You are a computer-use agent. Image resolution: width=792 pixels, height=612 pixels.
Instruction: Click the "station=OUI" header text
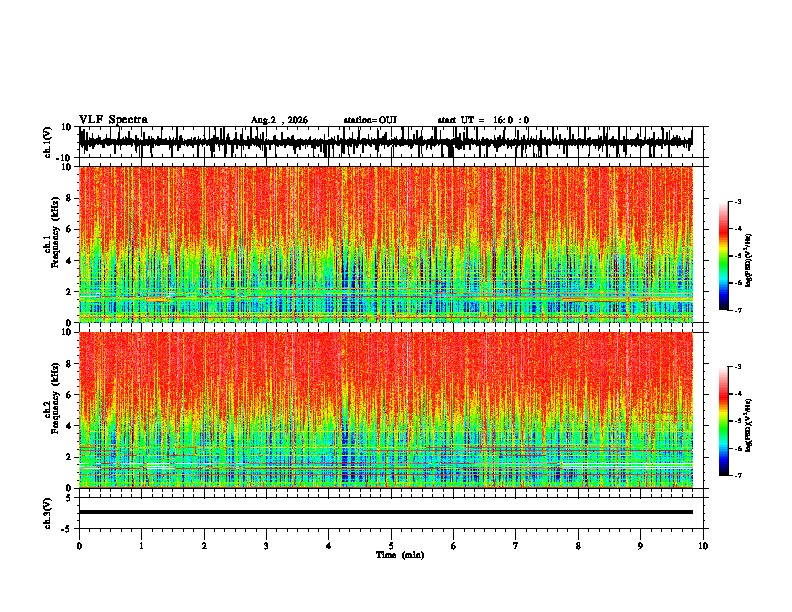[x=370, y=120]
